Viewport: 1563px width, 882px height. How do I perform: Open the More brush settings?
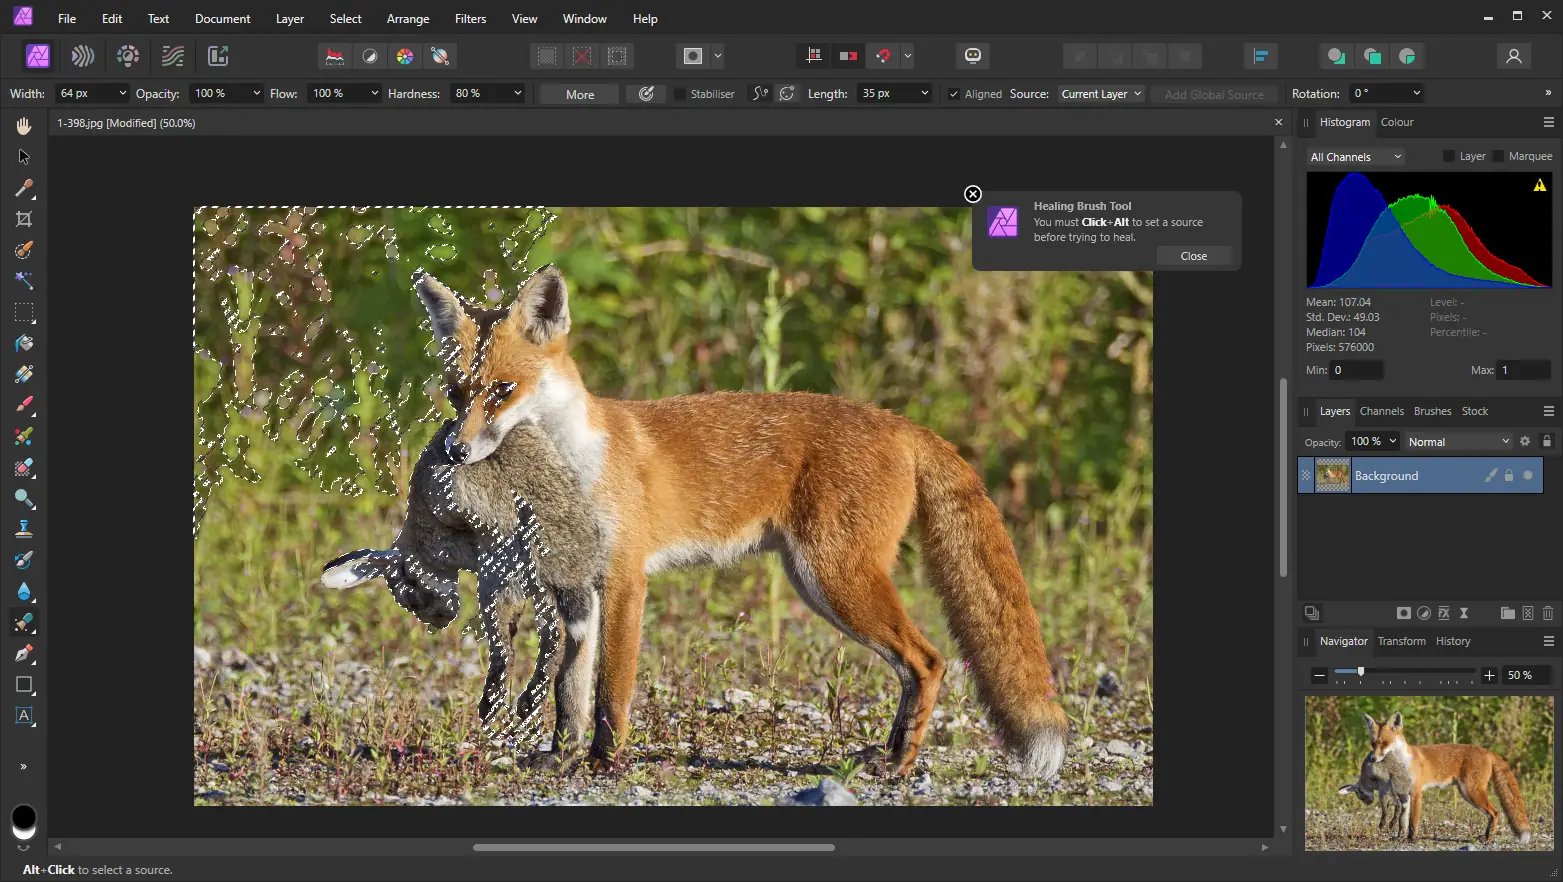(x=577, y=93)
